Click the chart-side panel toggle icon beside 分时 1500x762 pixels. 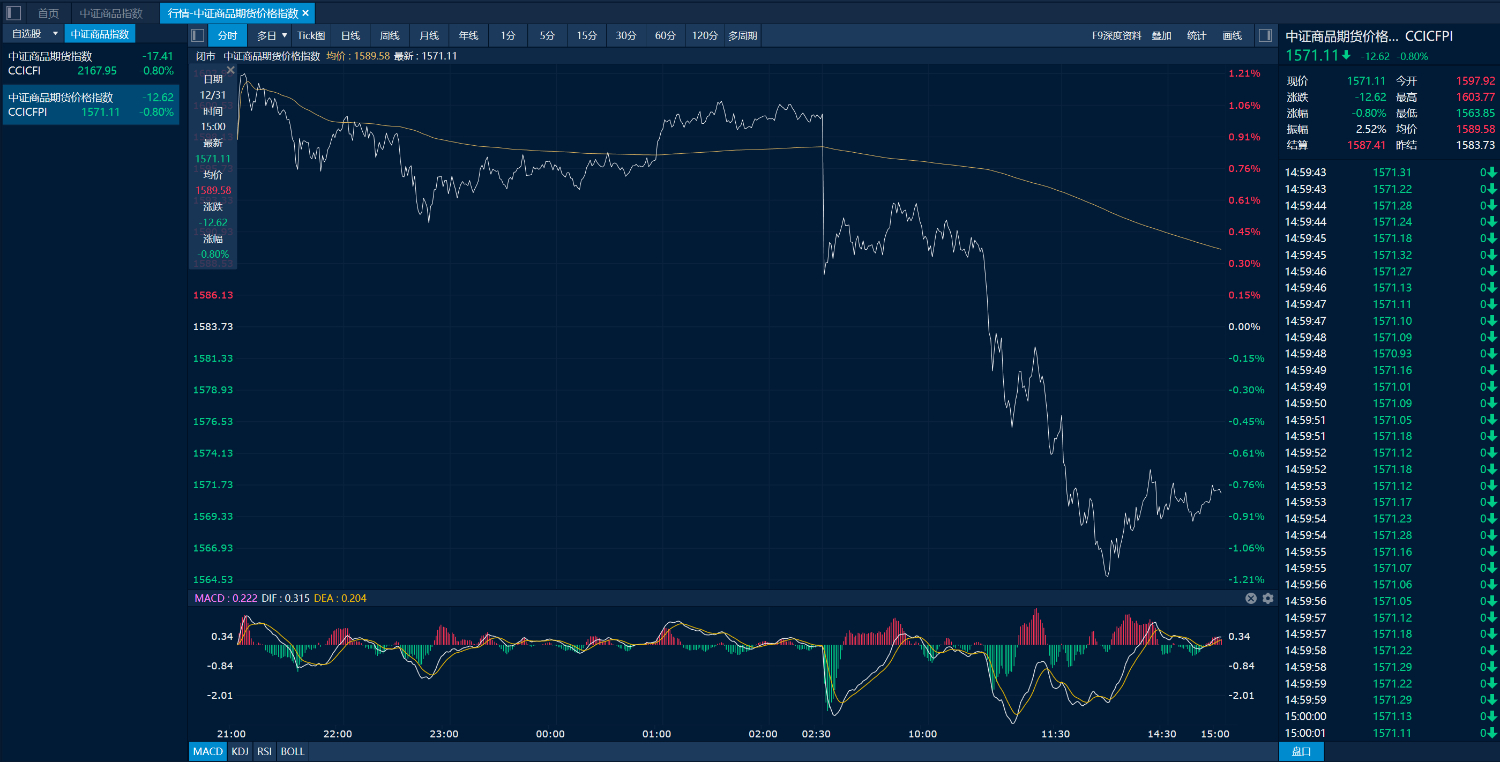[198, 35]
